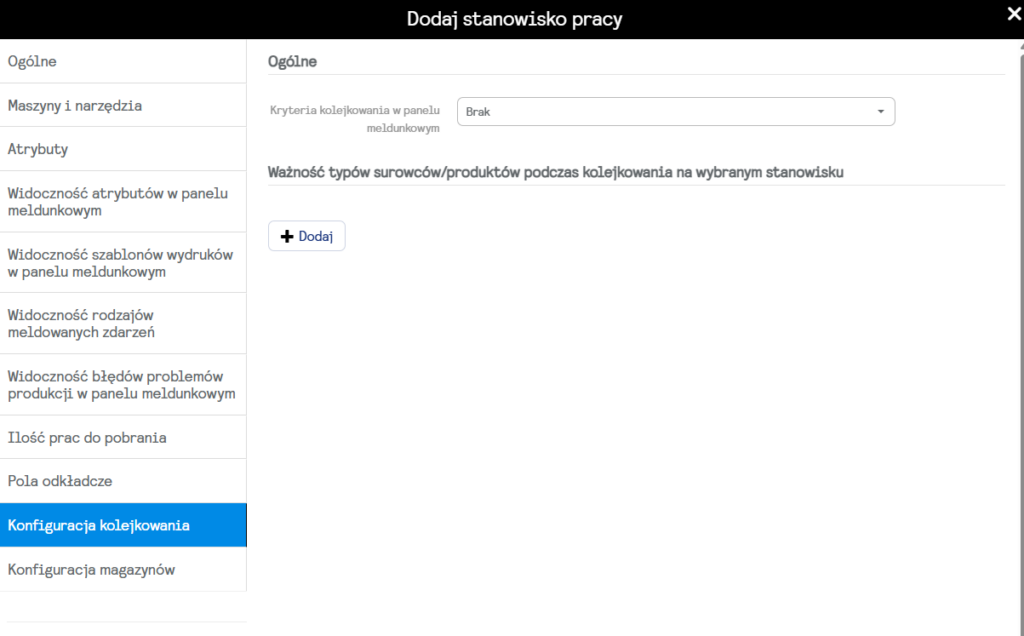Go to Widoczność atrybutów w panelu meldunkowym
Screen dimensions: 1024x636
[x=123, y=201]
